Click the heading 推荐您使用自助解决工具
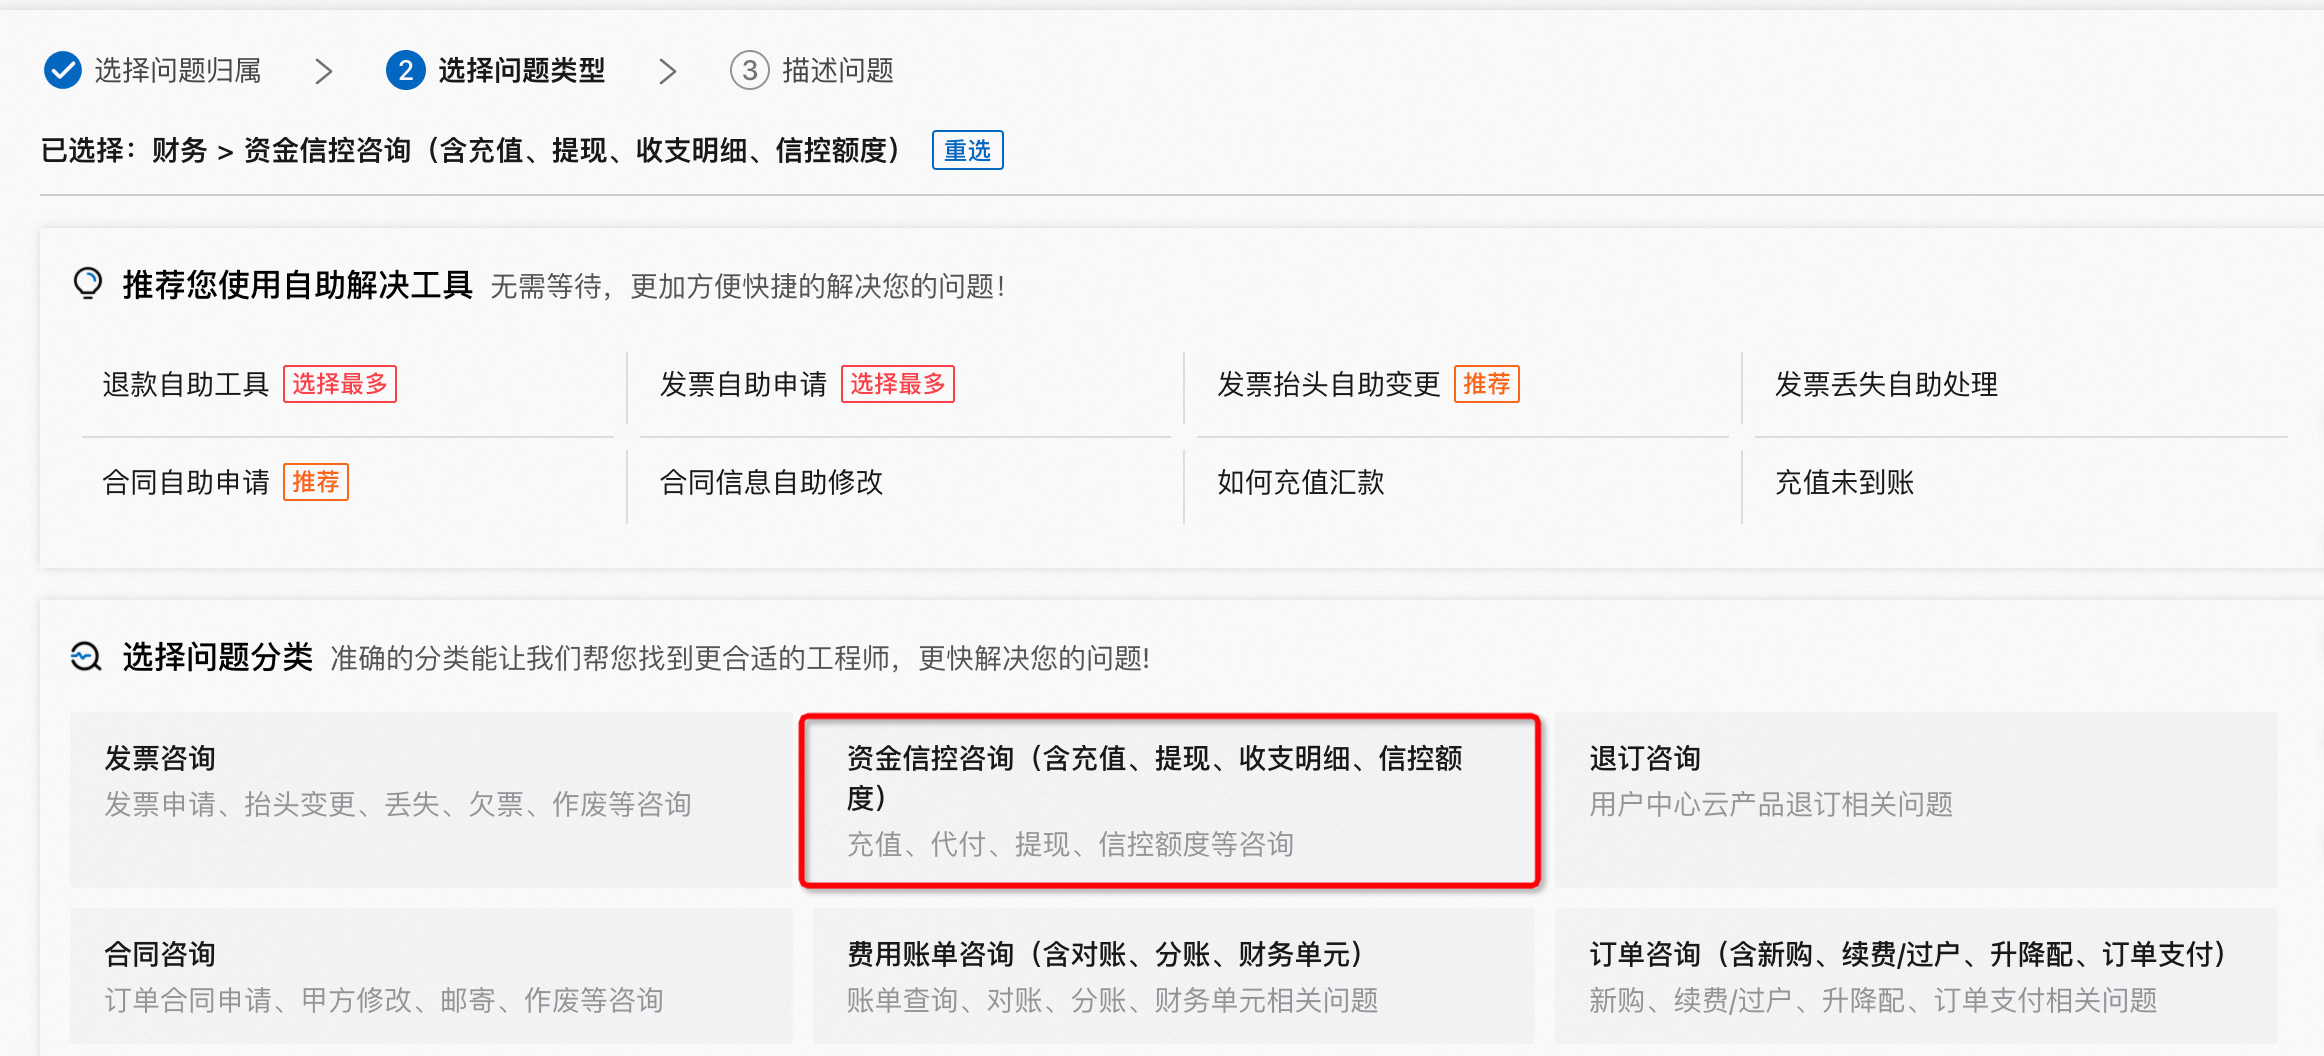 point(297,285)
